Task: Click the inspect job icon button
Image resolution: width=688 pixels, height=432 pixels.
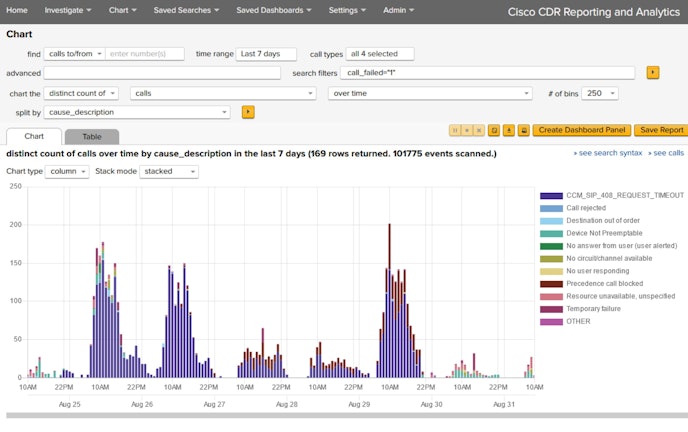Action: pyautogui.click(x=494, y=130)
